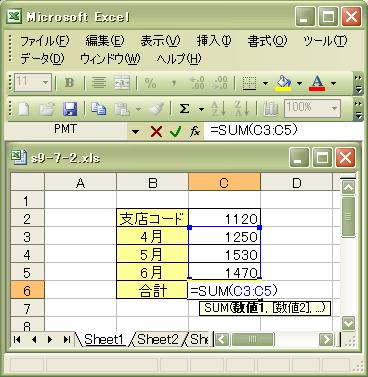
Task: Open ヘルプ(H) menu
Action: click(x=179, y=59)
